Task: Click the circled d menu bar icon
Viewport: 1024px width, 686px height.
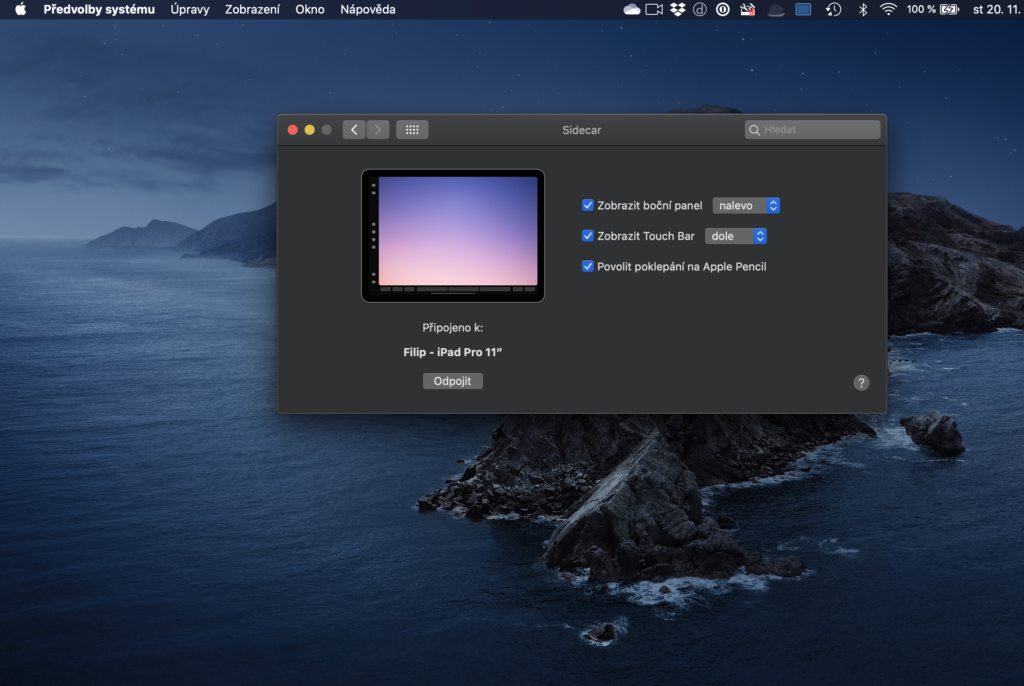Action: tap(699, 9)
